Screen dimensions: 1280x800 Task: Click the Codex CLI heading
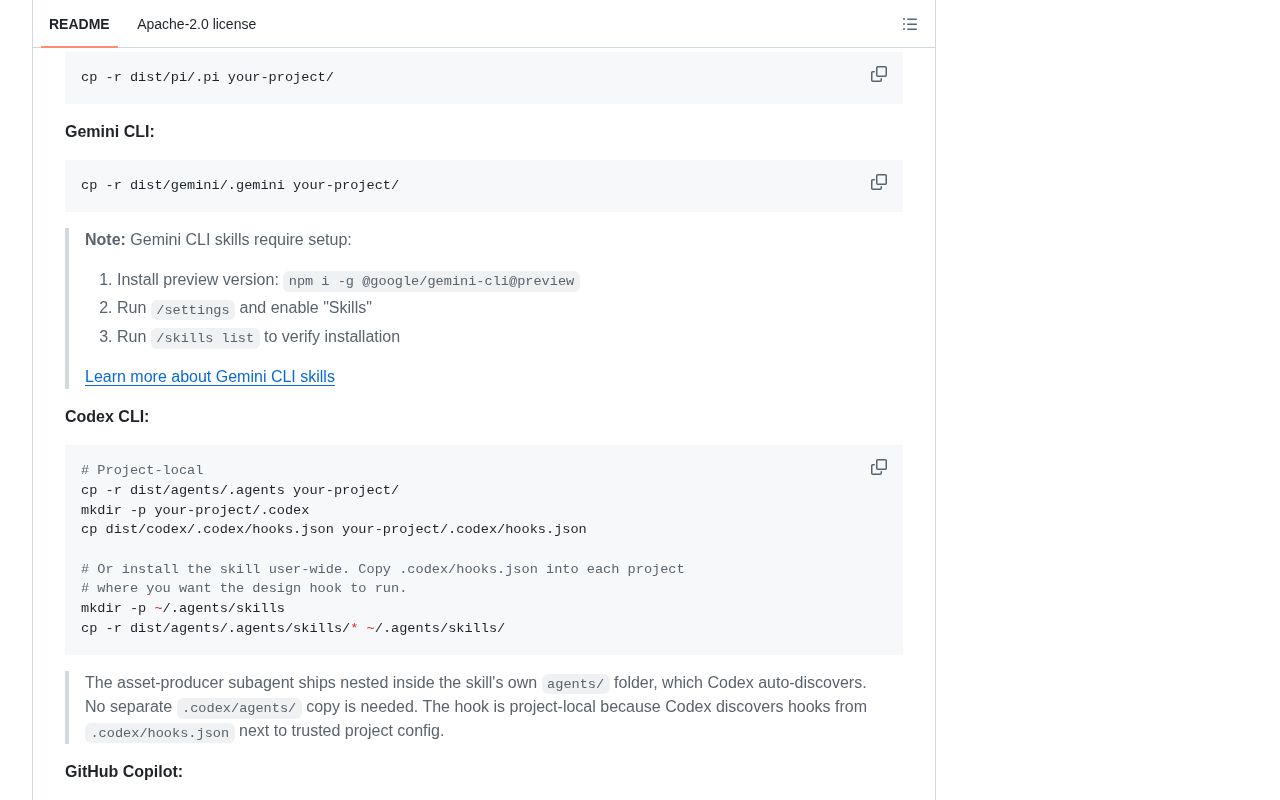point(107,417)
